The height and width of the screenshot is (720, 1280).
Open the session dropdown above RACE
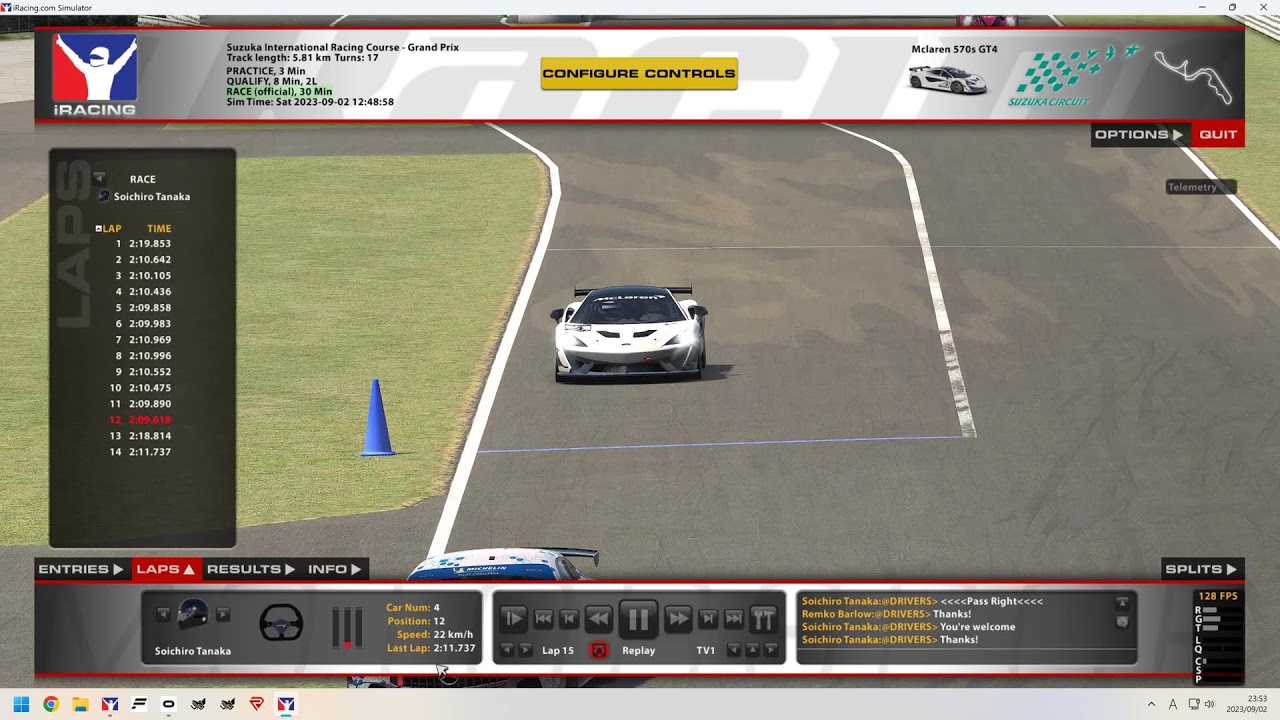(x=99, y=178)
